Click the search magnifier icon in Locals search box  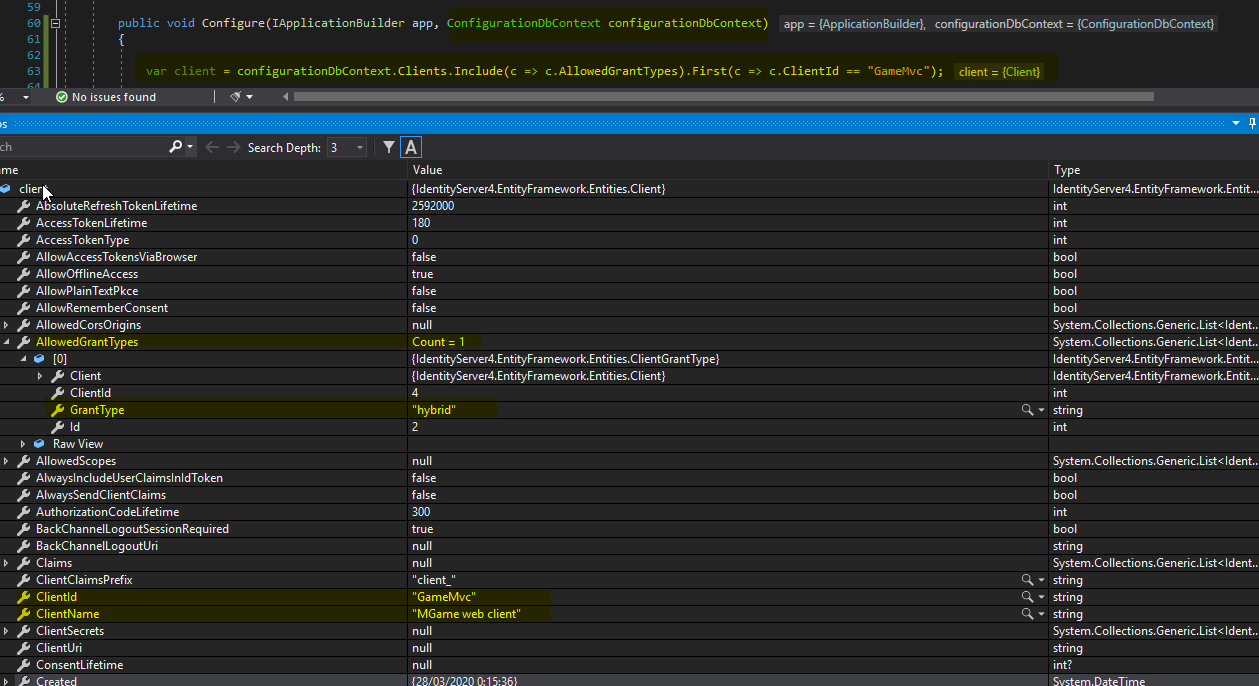tap(175, 146)
